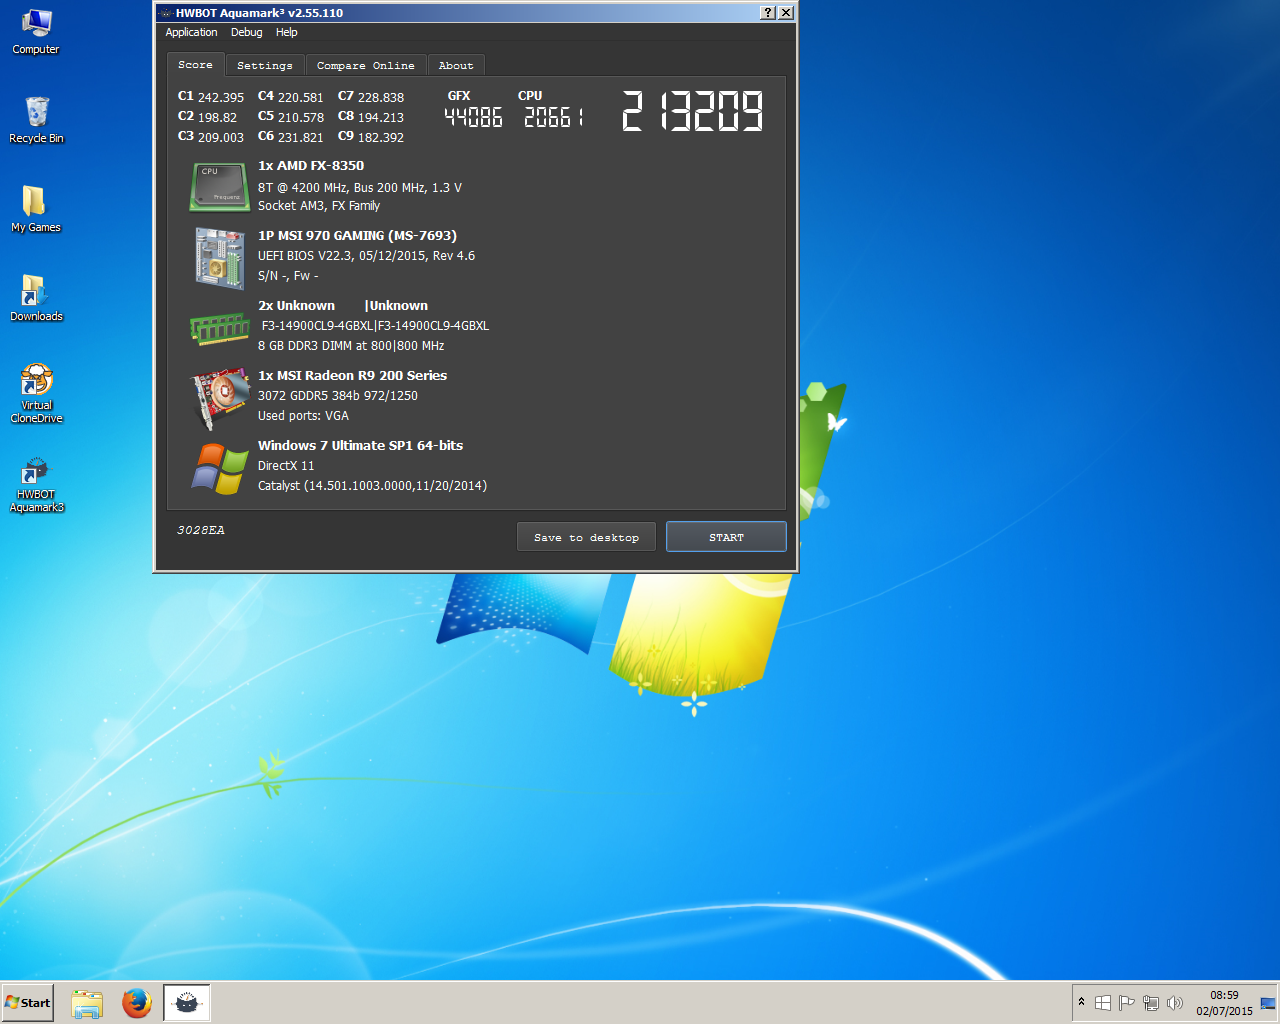
Task: Click the GFX score 44086
Action: point(473,117)
